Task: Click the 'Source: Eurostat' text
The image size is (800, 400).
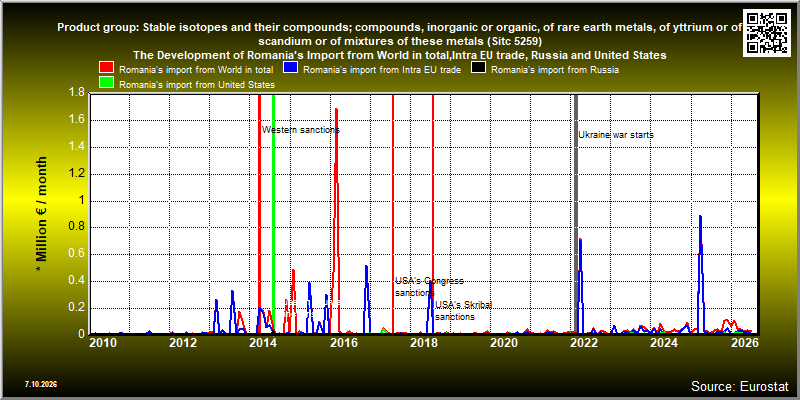Action: coord(740,386)
